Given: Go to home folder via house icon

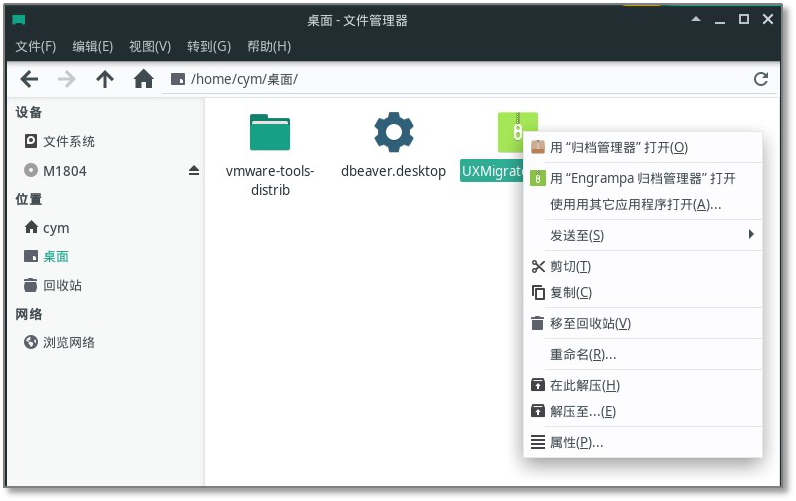Looking at the screenshot, I should [x=144, y=79].
